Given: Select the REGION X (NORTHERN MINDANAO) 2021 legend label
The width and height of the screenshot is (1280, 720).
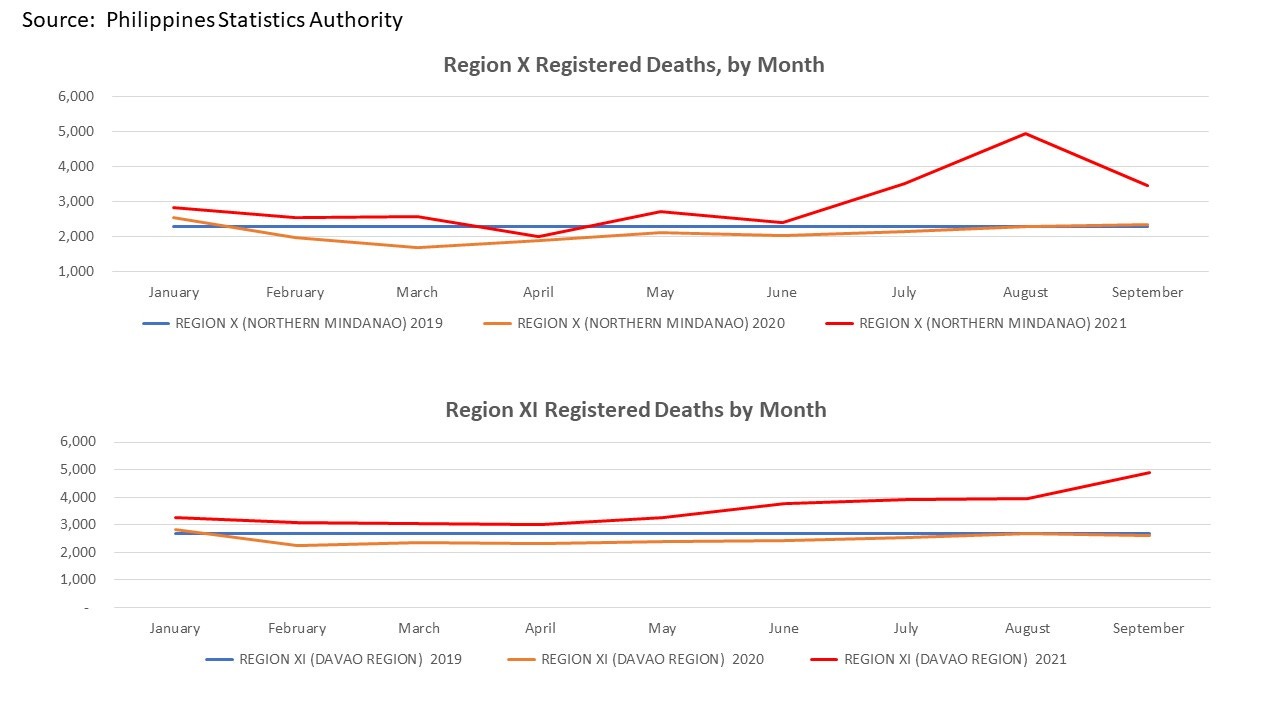Looking at the screenshot, I should pos(994,323).
